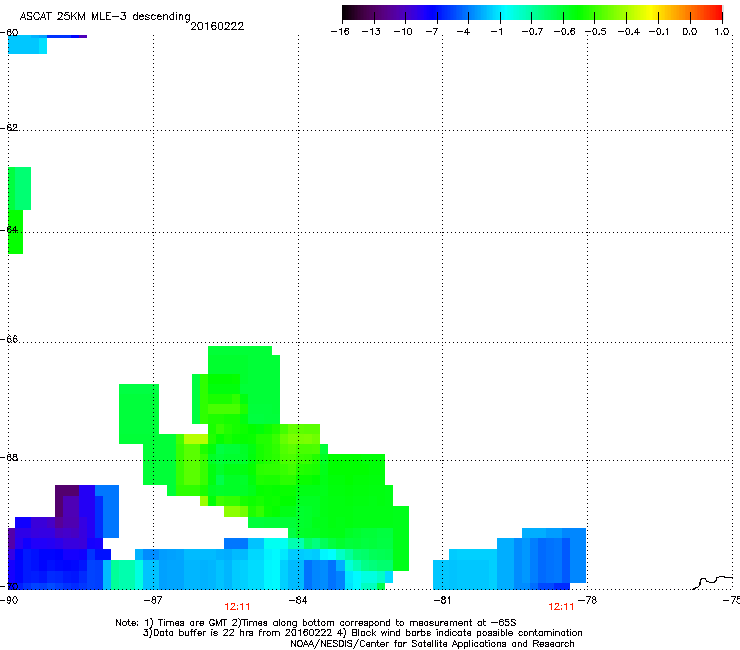The height and width of the screenshot is (650, 740).
Task: Click the -0.6 colorbar tick label
Action: point(564,32)
